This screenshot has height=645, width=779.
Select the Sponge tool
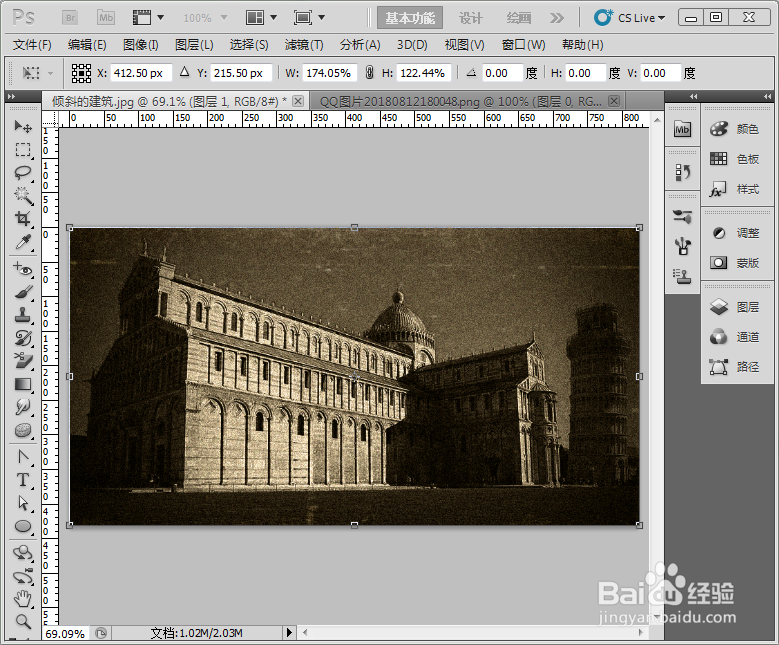click(x=23, y=430)
